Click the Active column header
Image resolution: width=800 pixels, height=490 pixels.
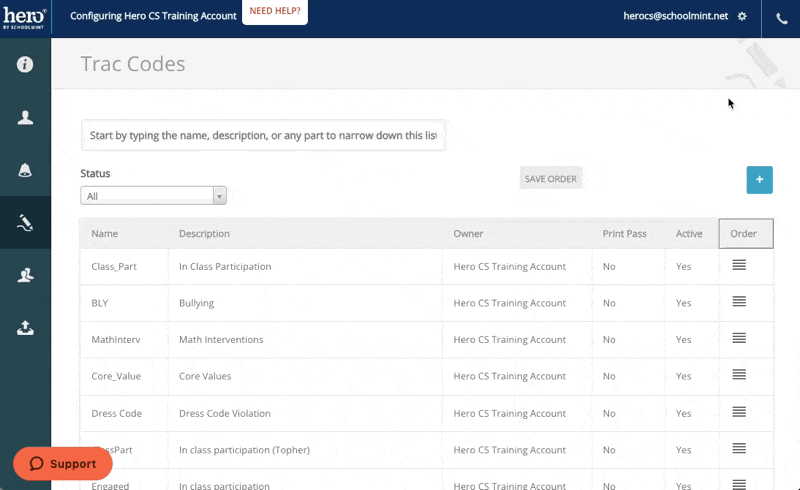[x=689, y=234]
